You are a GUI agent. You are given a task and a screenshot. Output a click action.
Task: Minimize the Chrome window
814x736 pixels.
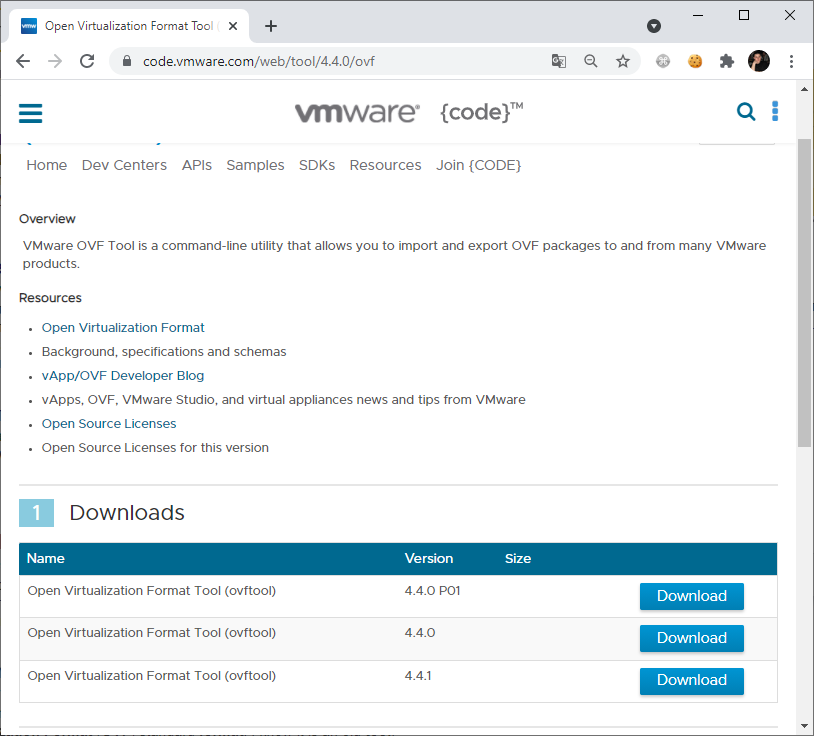pyautogui.click(x=698, y=16)
